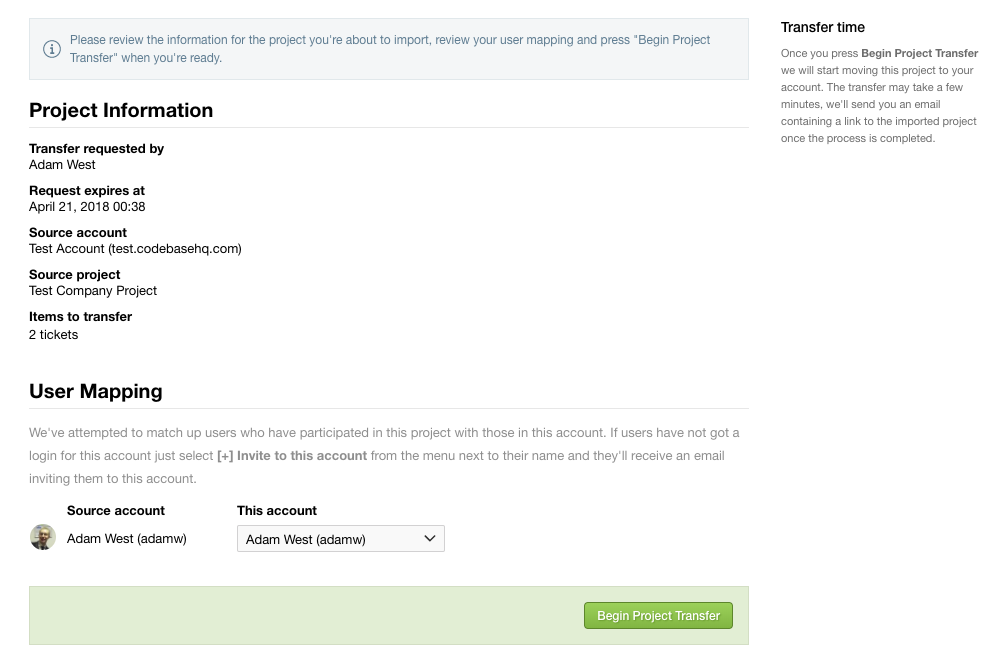Click Adam West's avatar photo
The height and width of the screenshot is (662, 995).
click(43, 538)
